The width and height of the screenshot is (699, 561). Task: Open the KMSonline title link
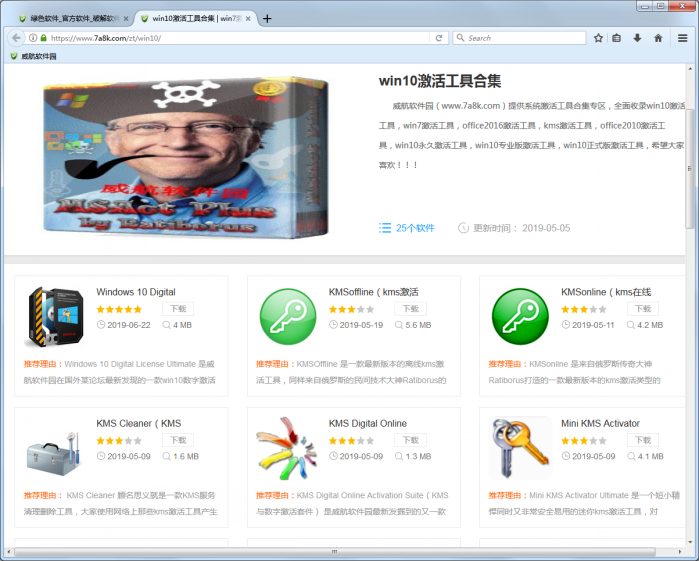[x=606, y=292]
